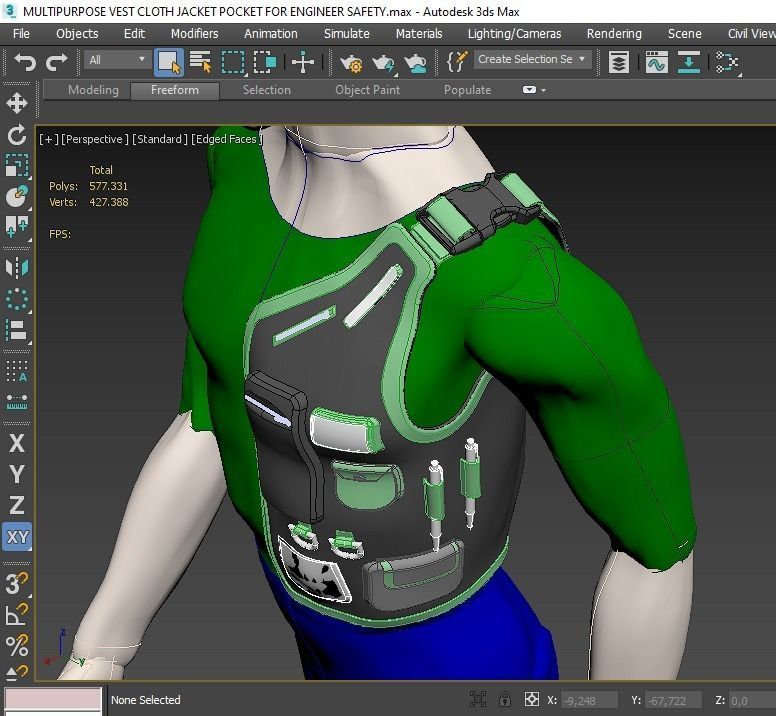Toggle the 3D Snaps button

tap(17, 583)
